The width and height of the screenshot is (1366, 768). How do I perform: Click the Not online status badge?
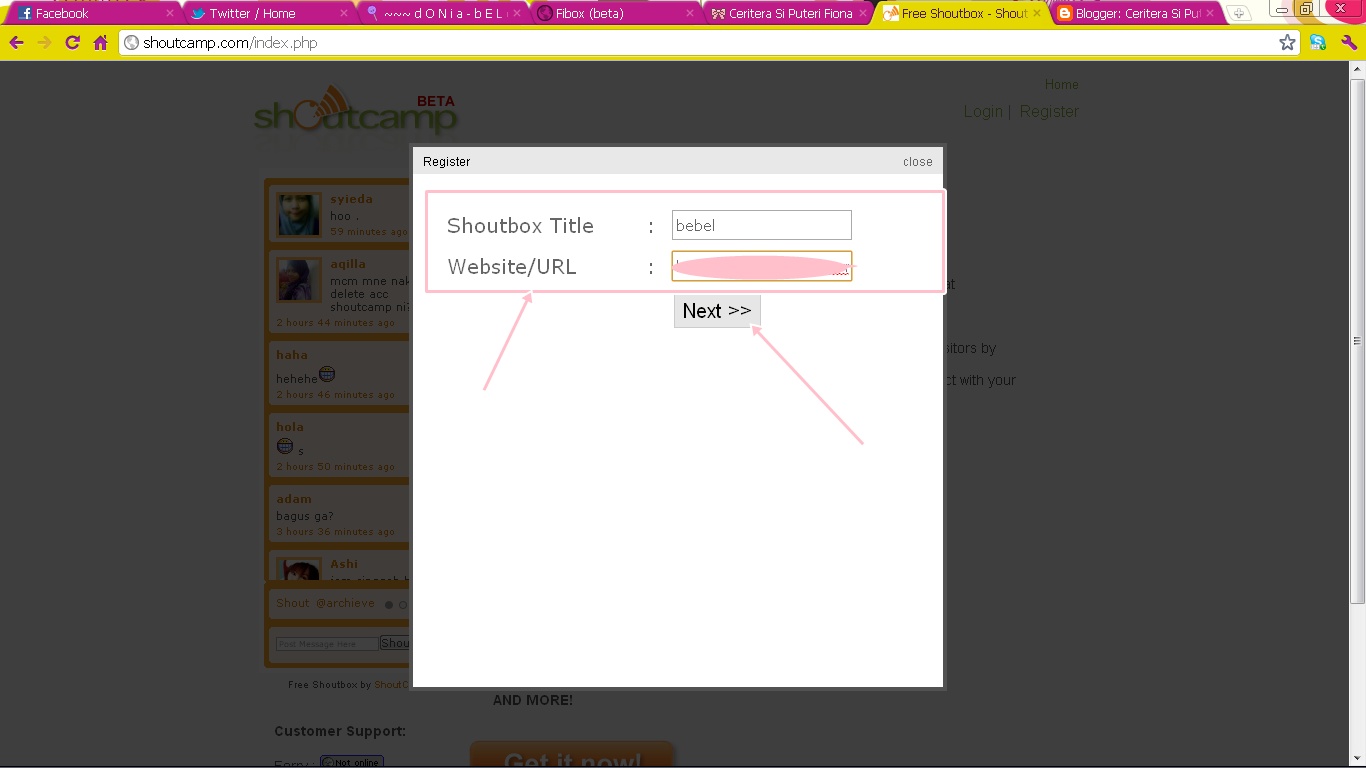point(351,762)
